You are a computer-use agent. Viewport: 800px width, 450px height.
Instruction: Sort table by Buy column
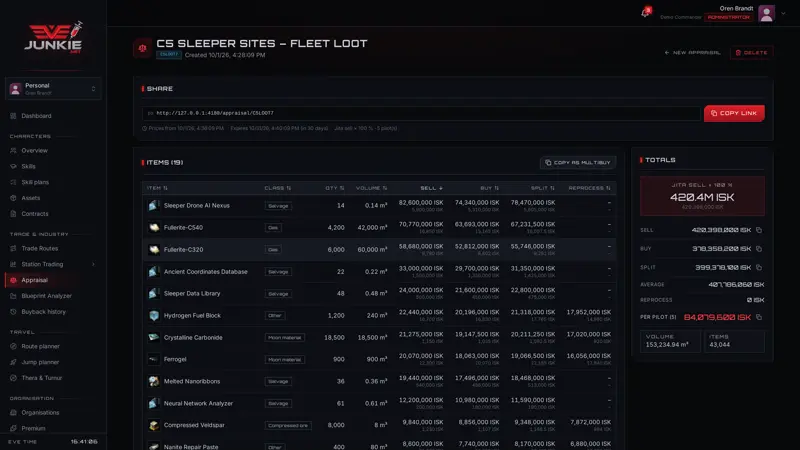click(x=489, y=188)
